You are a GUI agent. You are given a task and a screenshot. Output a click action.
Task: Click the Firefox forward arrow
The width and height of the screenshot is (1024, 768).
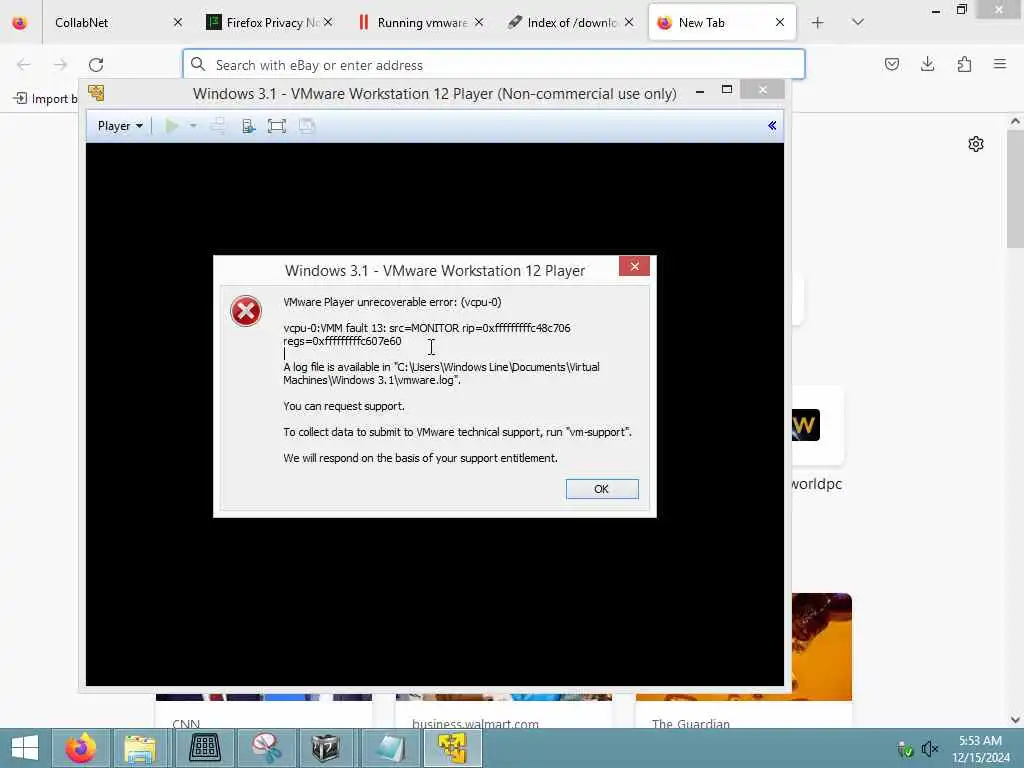pos(60,65)
